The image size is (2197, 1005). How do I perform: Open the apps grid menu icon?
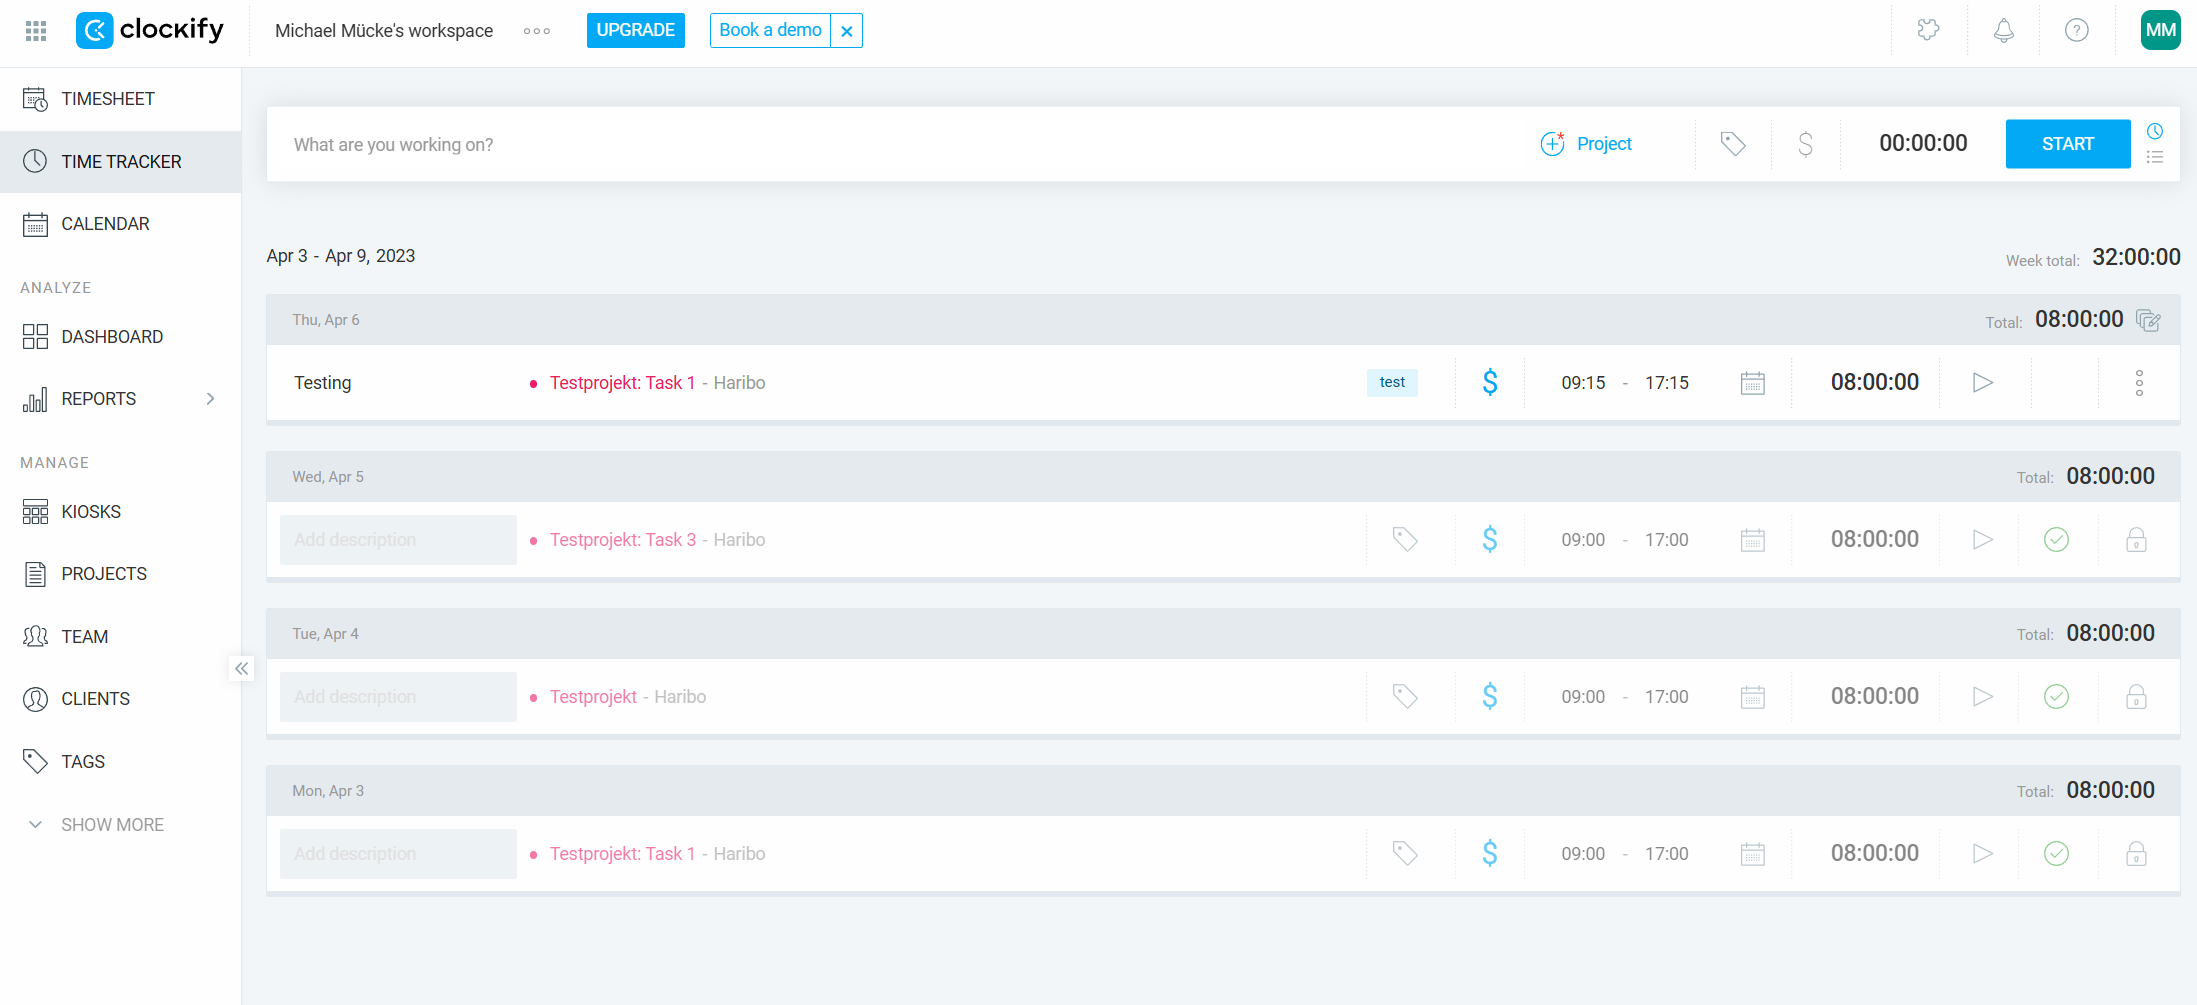tap(36, 31)
